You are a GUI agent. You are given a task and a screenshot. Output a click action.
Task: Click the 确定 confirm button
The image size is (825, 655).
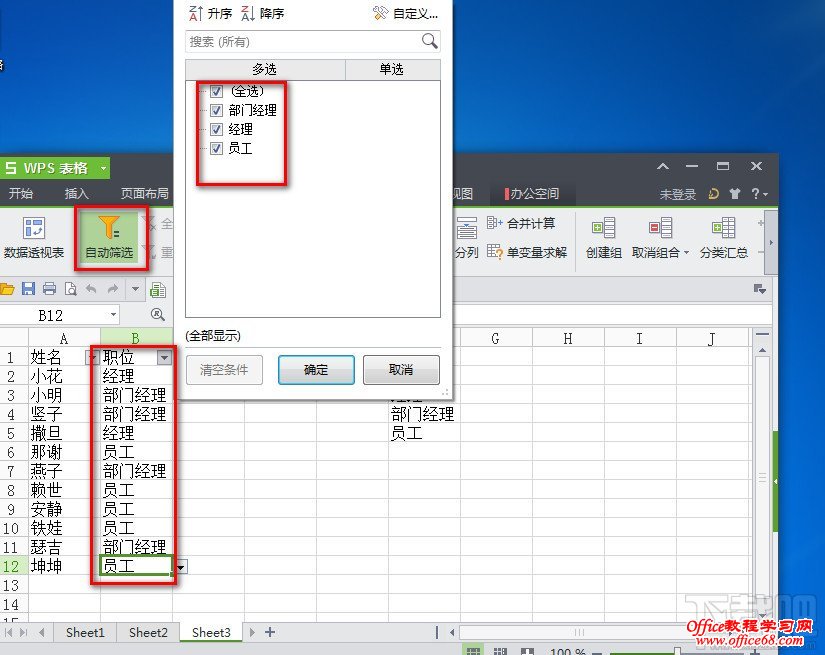click(316, 370)
